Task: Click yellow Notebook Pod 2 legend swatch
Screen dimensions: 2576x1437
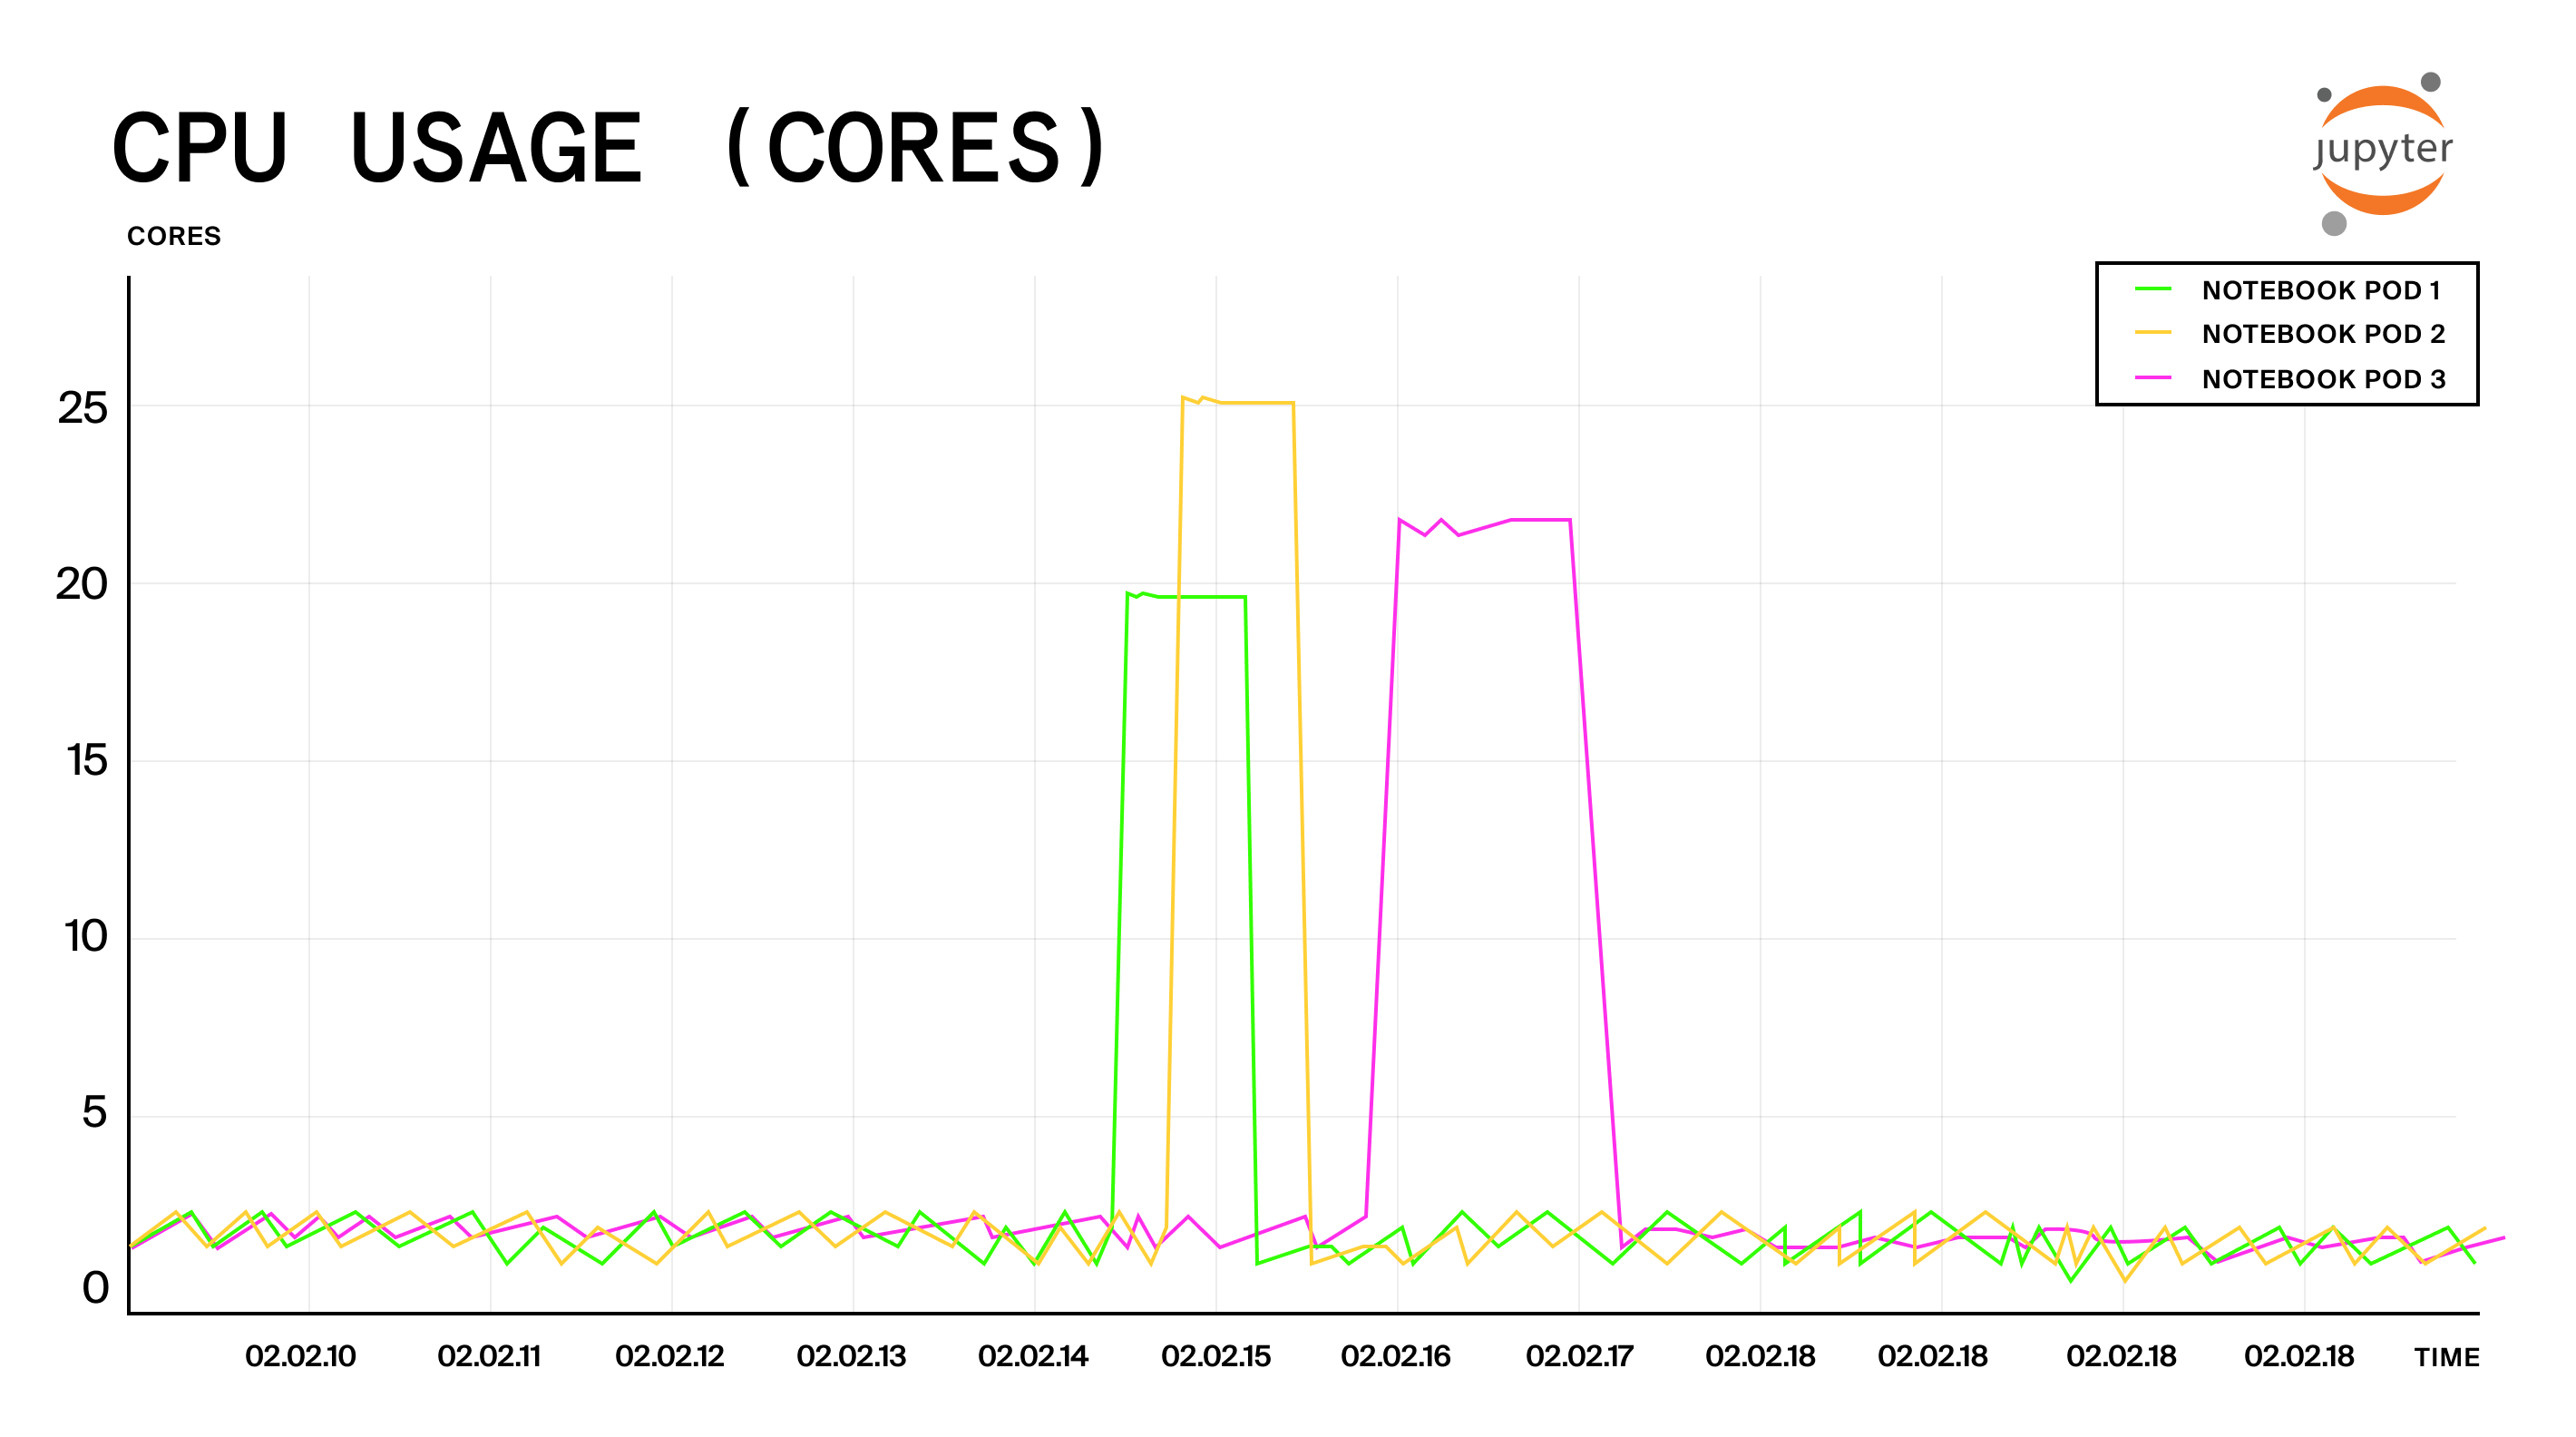Action: (x=2153, y=333)
